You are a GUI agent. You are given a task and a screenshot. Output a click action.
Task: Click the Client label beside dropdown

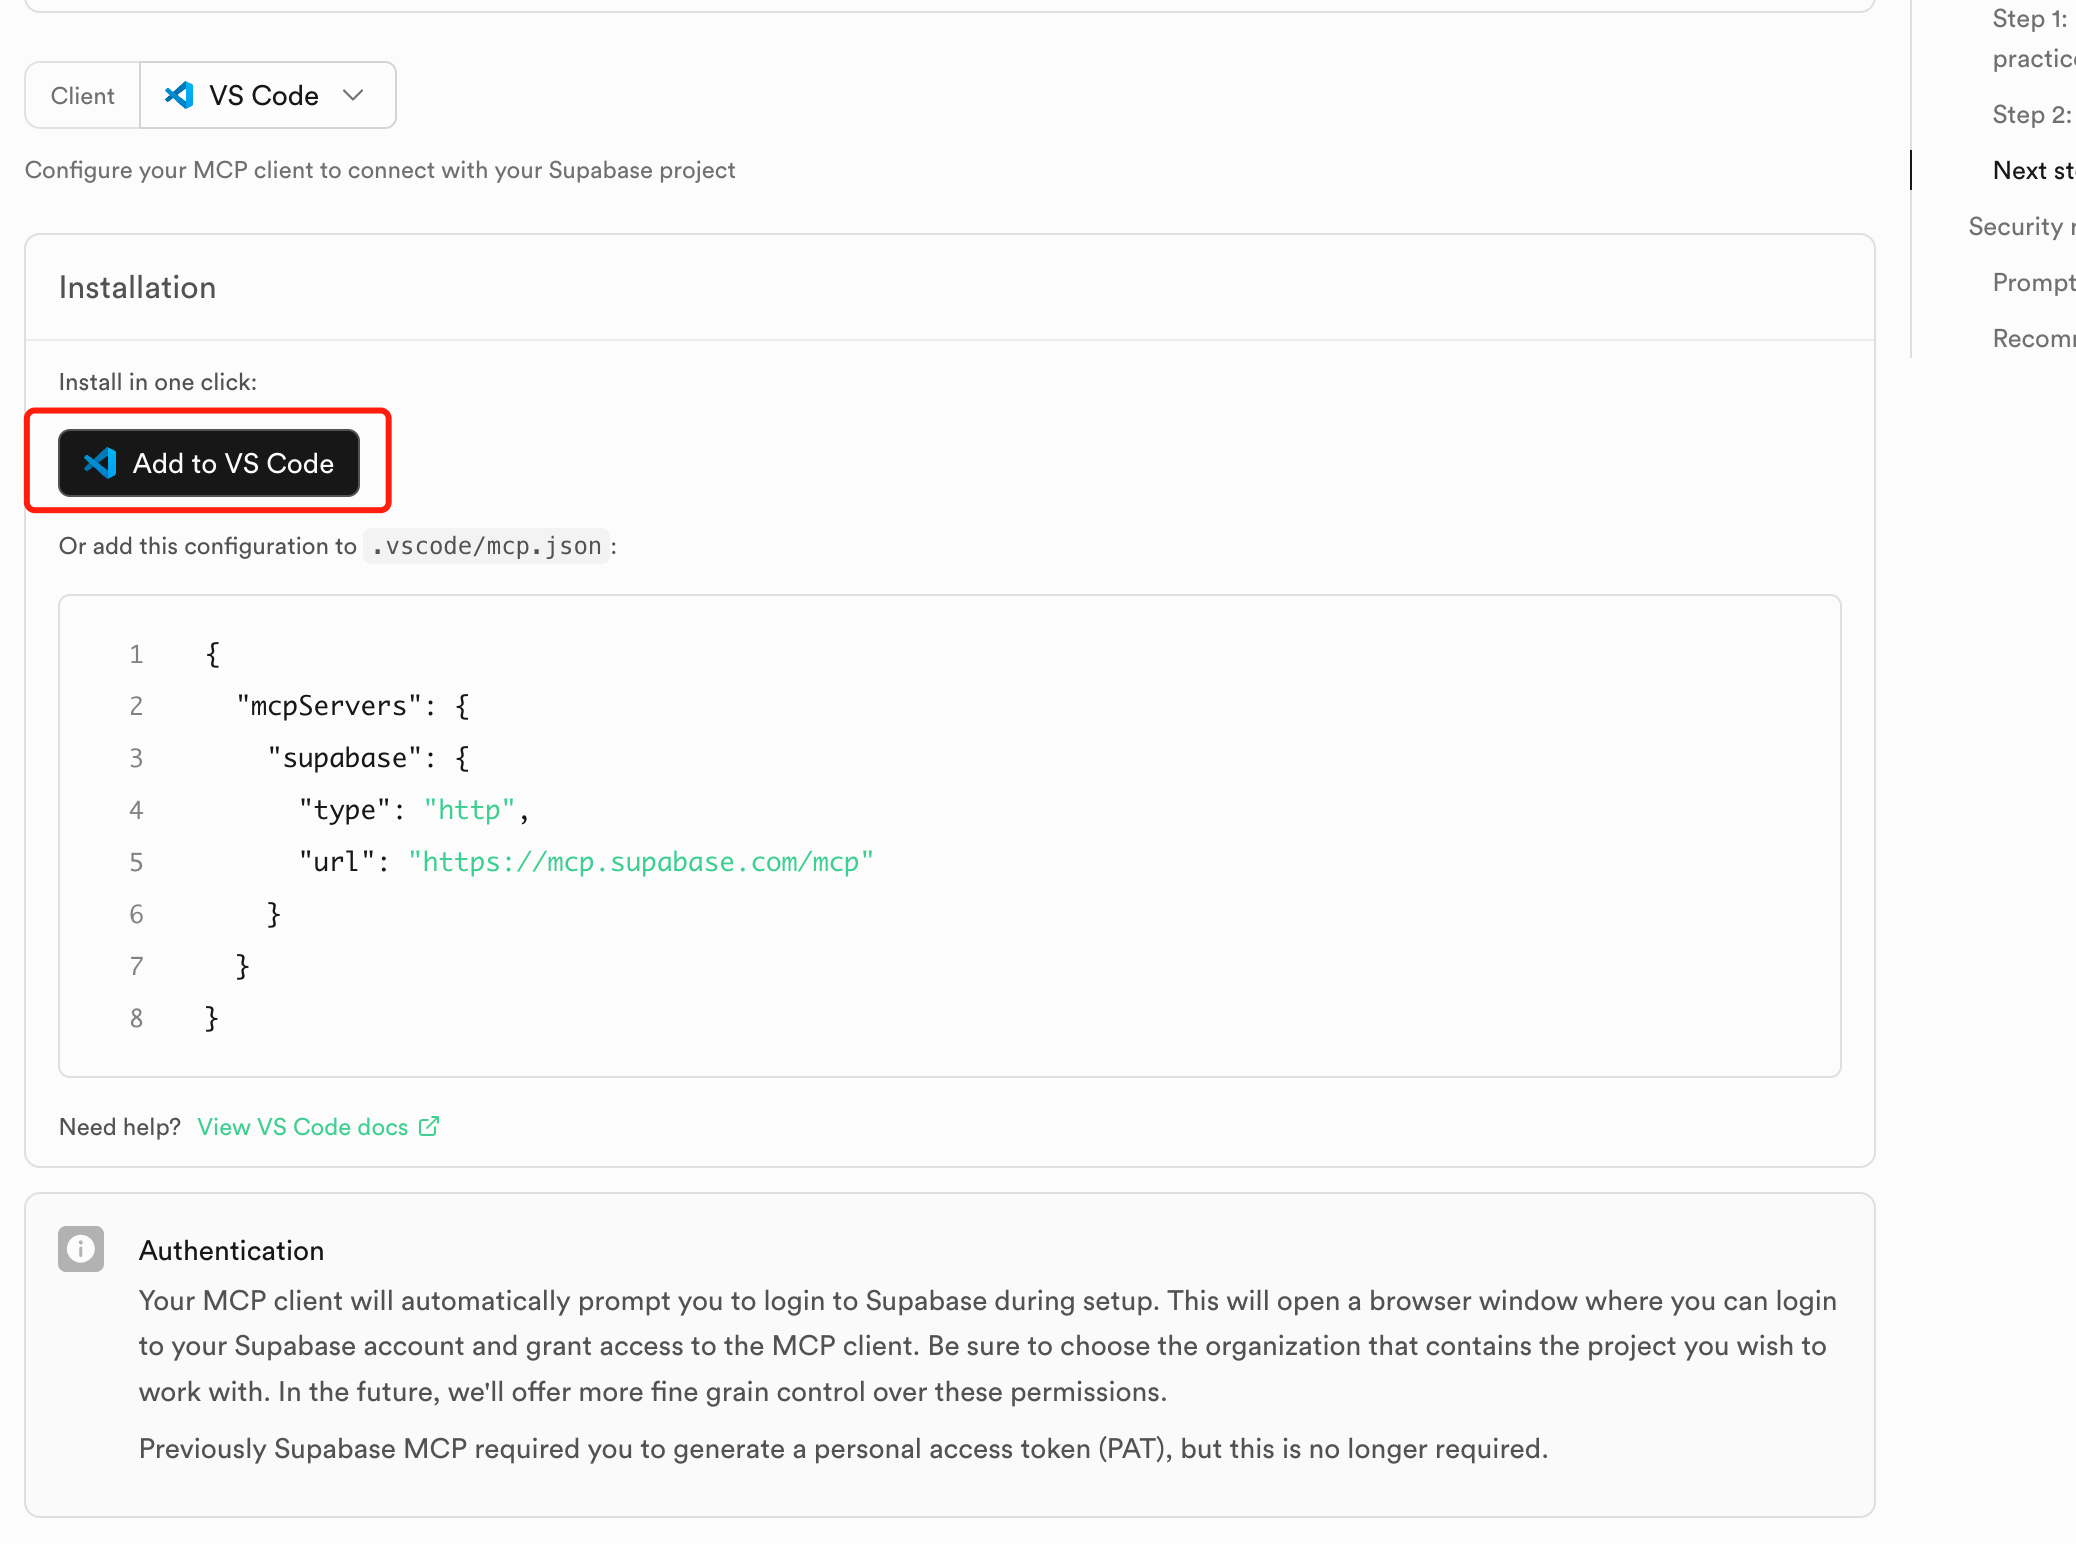[x=83, y=96]
